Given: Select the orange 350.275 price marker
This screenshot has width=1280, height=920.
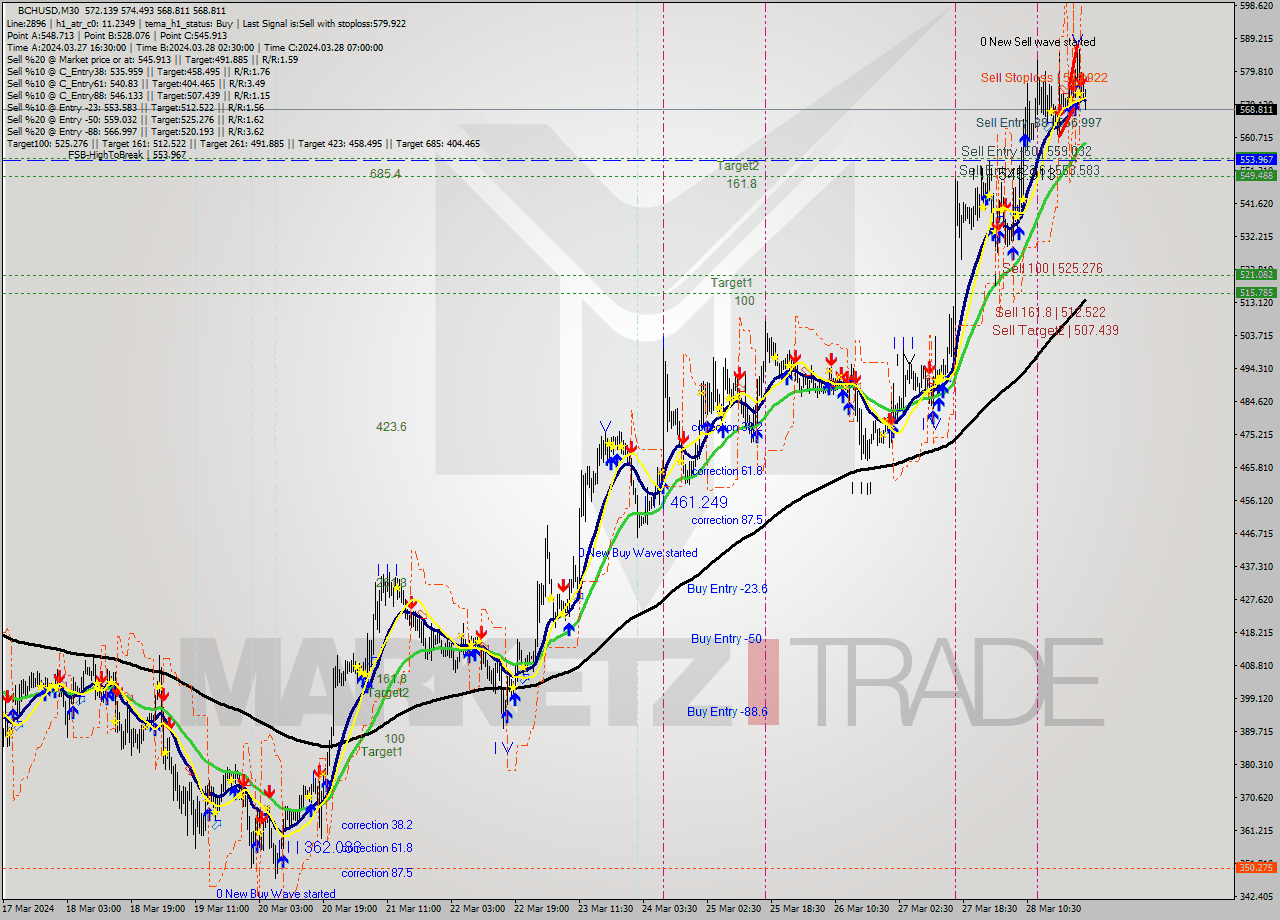Looking at the screenshot, I should 1257,867.
